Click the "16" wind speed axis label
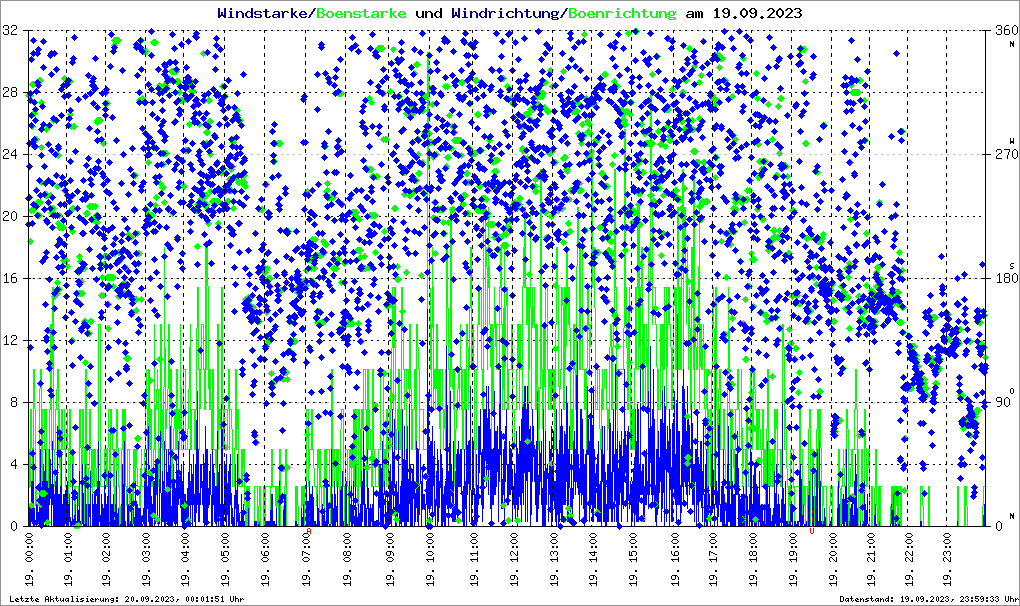Image resolution: width=1020 pixels, height=606 pixels. (x=10, y=278)
